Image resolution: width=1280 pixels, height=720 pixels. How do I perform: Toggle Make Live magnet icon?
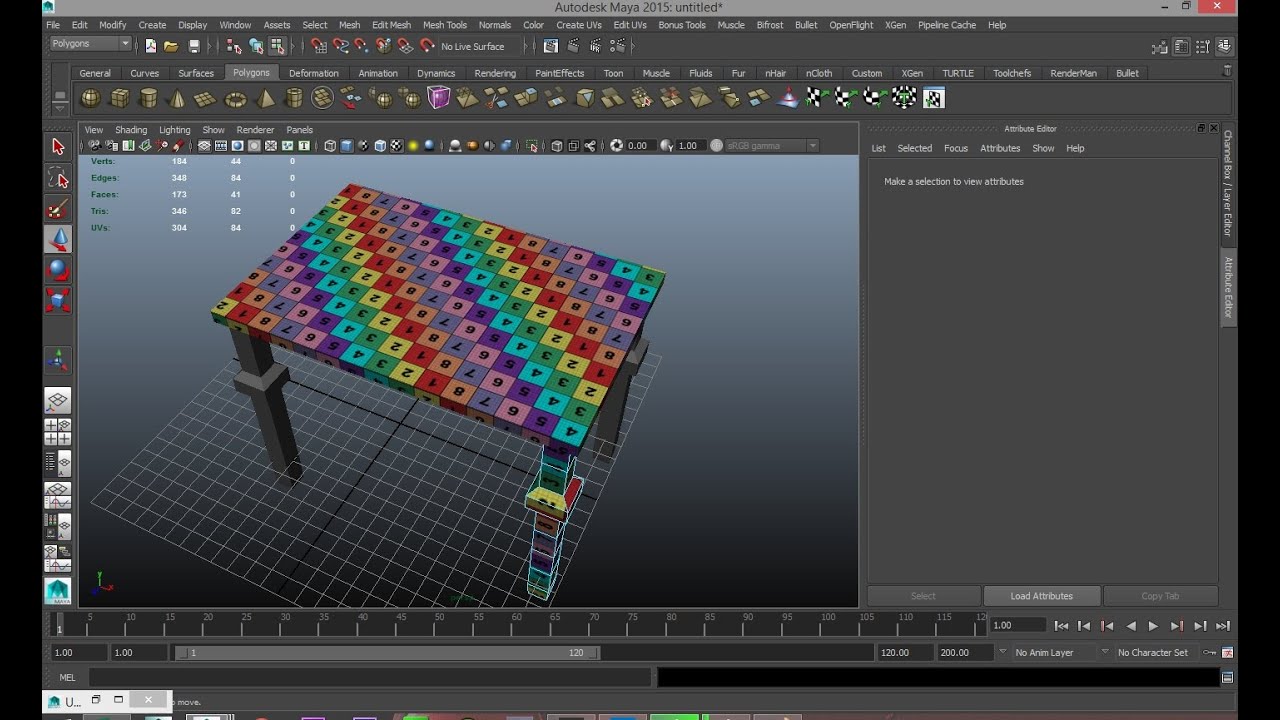[x=427, y=46]
